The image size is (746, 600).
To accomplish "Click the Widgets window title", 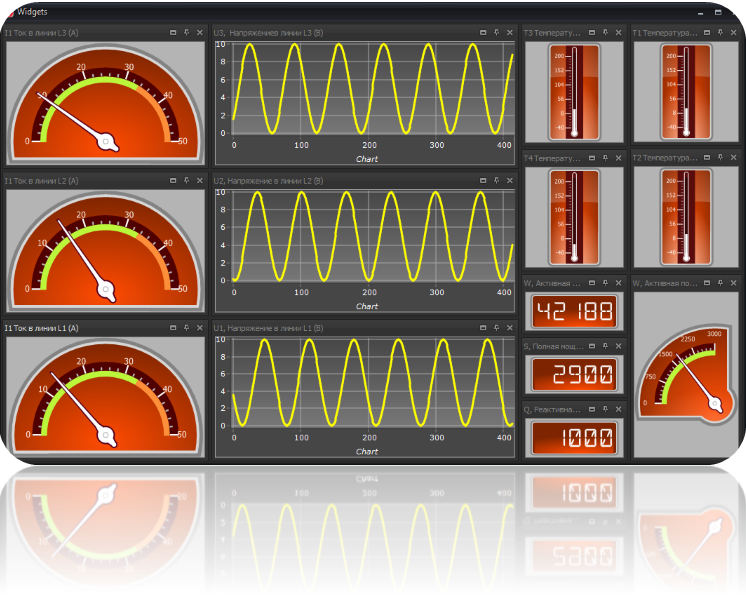I will [32, 12].
